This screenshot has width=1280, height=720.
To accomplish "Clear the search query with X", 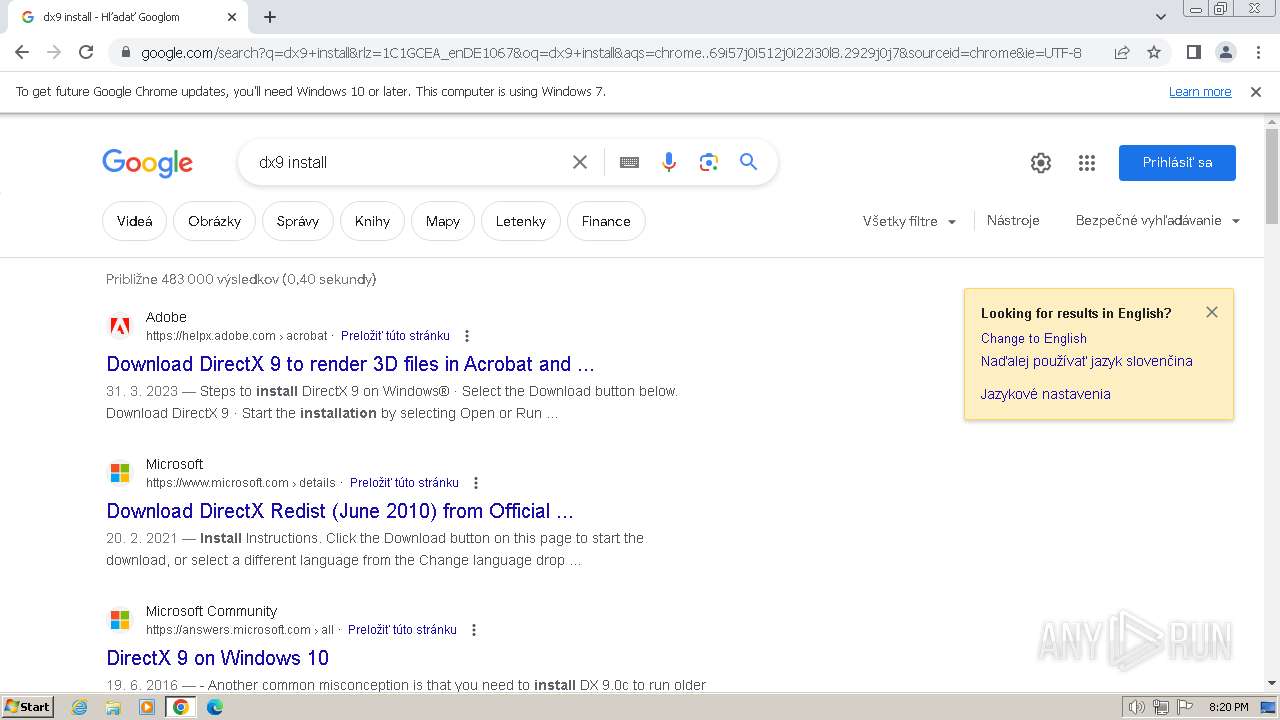I will pos(580,162).
